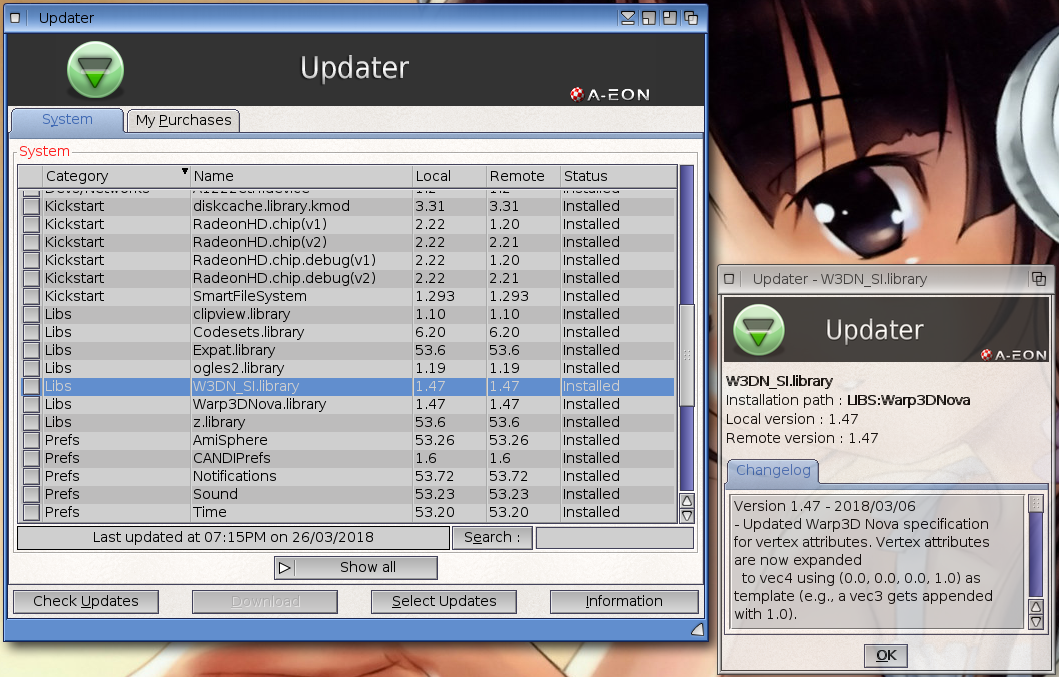Viewport: 1059px width, 677px height.
Task: Select the Warp3DNova.library row
Action: 347,404
